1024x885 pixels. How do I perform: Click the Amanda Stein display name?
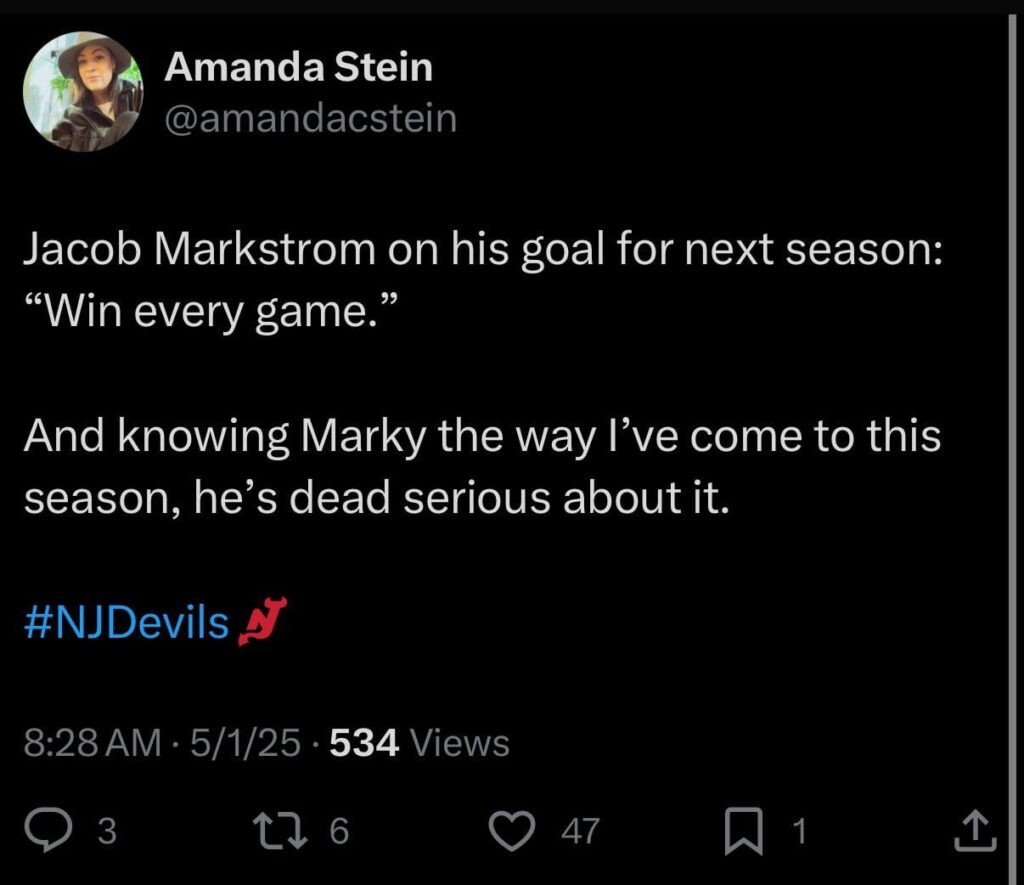click(x=298, y=67)
